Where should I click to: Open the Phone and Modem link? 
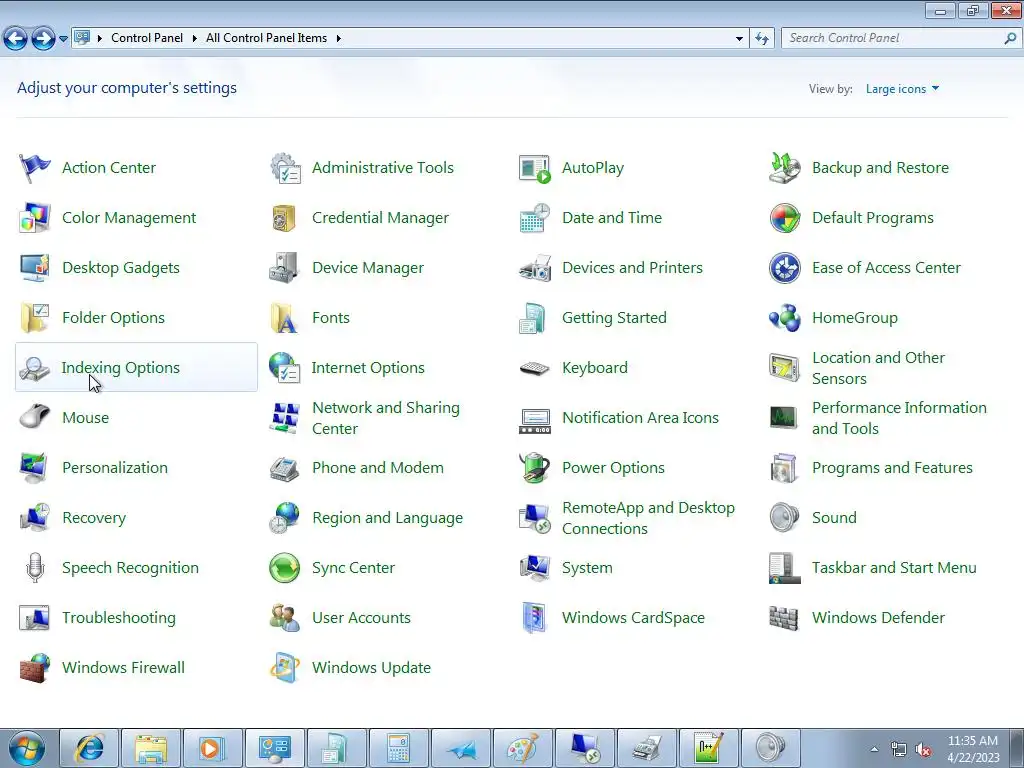(x=377, y=468)
